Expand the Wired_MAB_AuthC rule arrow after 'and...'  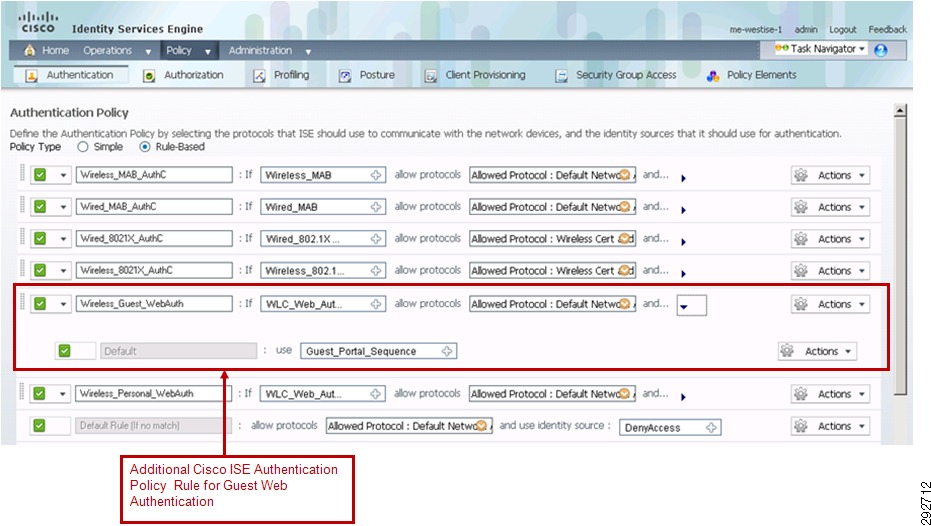click(683, 210)
